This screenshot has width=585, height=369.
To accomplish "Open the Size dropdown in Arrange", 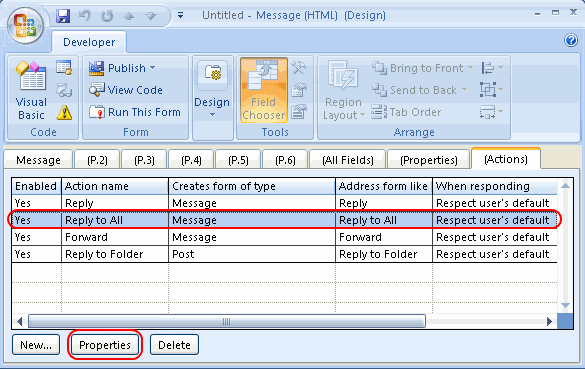I will [492, 112].
